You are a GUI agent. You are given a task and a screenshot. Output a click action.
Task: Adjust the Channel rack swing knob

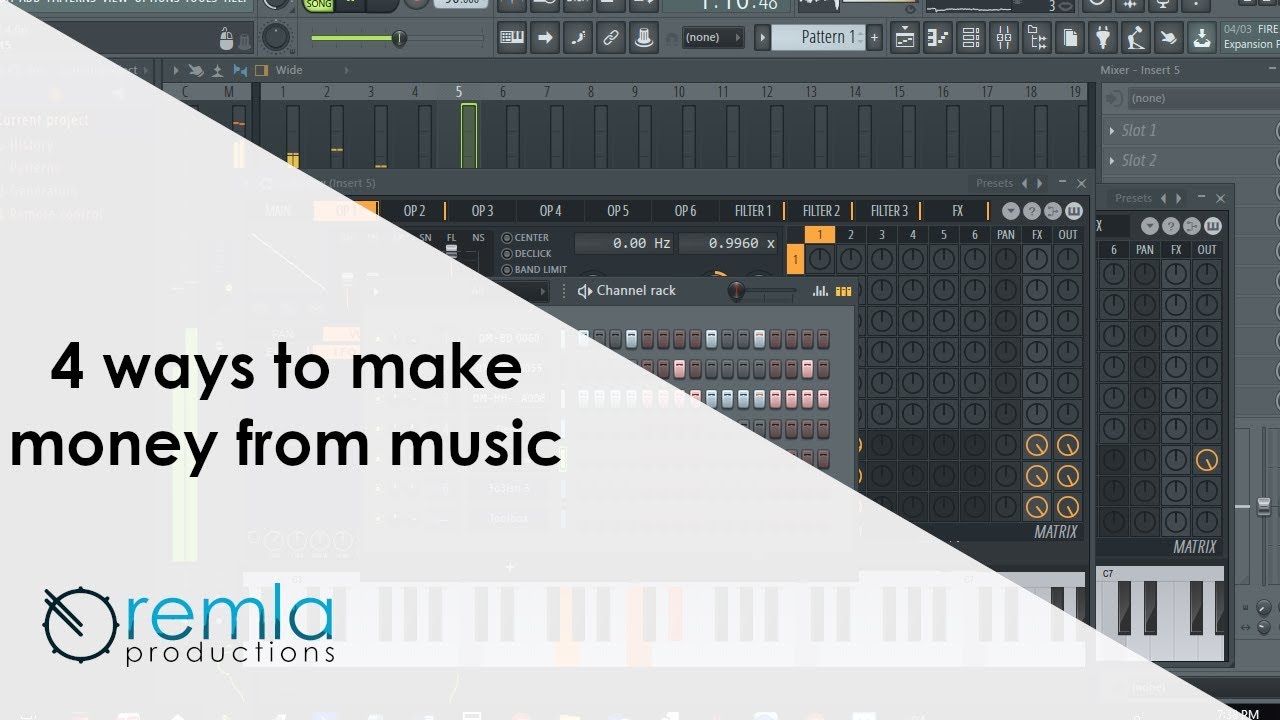click(x=737, y=291)
